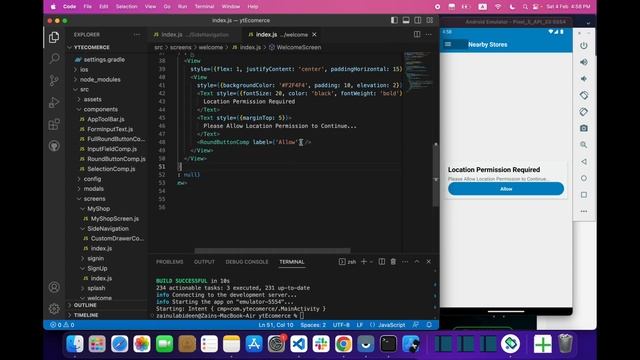The height and width of the screenshot is (360, 640).
Task: Click emulator Home circle button
Action: pos(584,178)
